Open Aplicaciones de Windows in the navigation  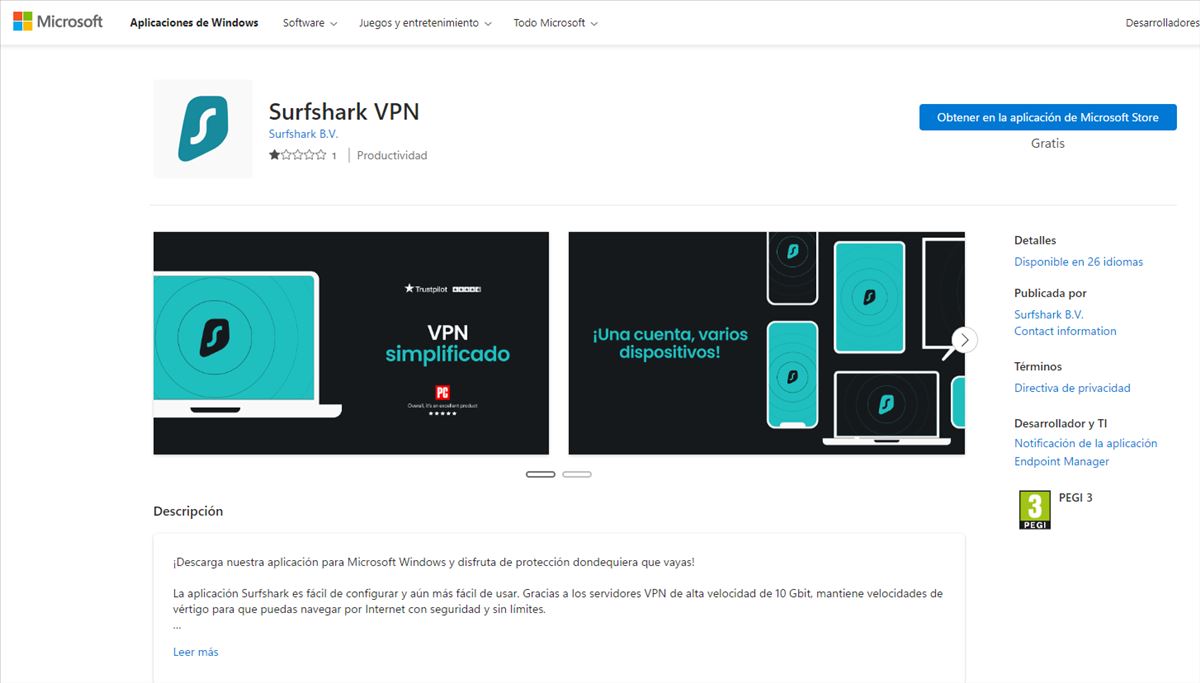click(194, 23)
